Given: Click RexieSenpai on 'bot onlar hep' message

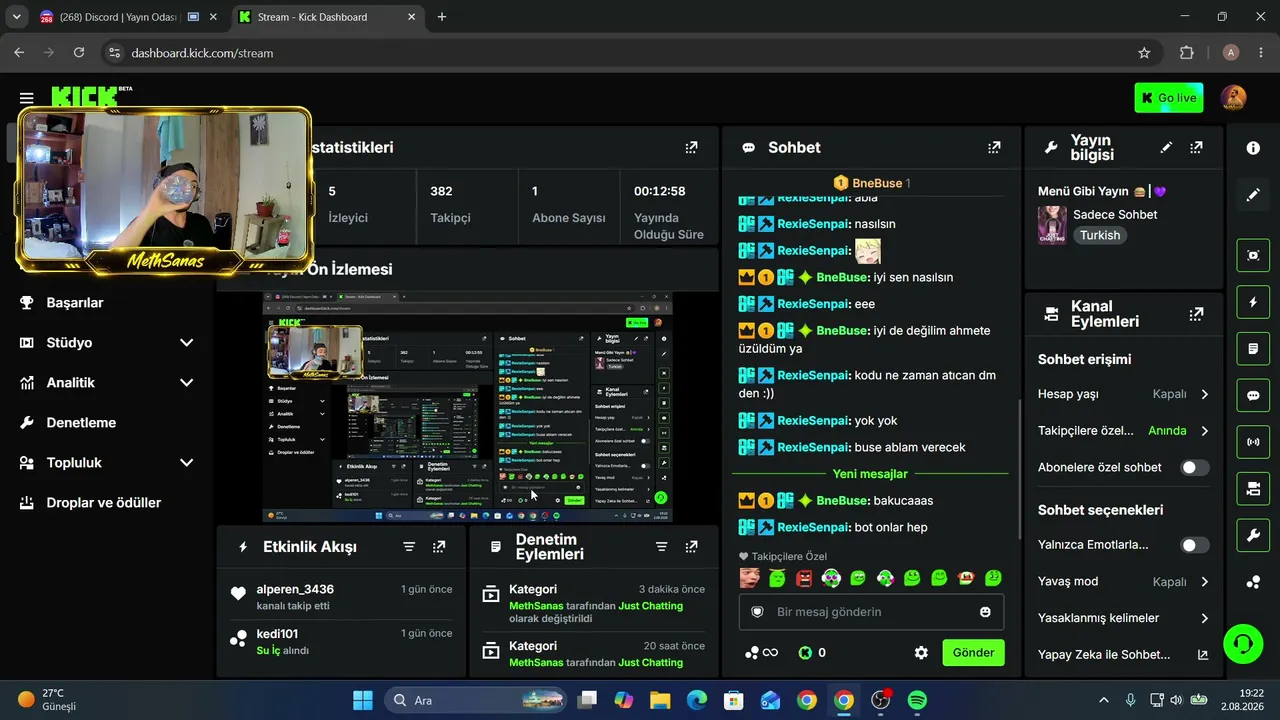Looking at the screenshot, I should (x=813, y=527).
